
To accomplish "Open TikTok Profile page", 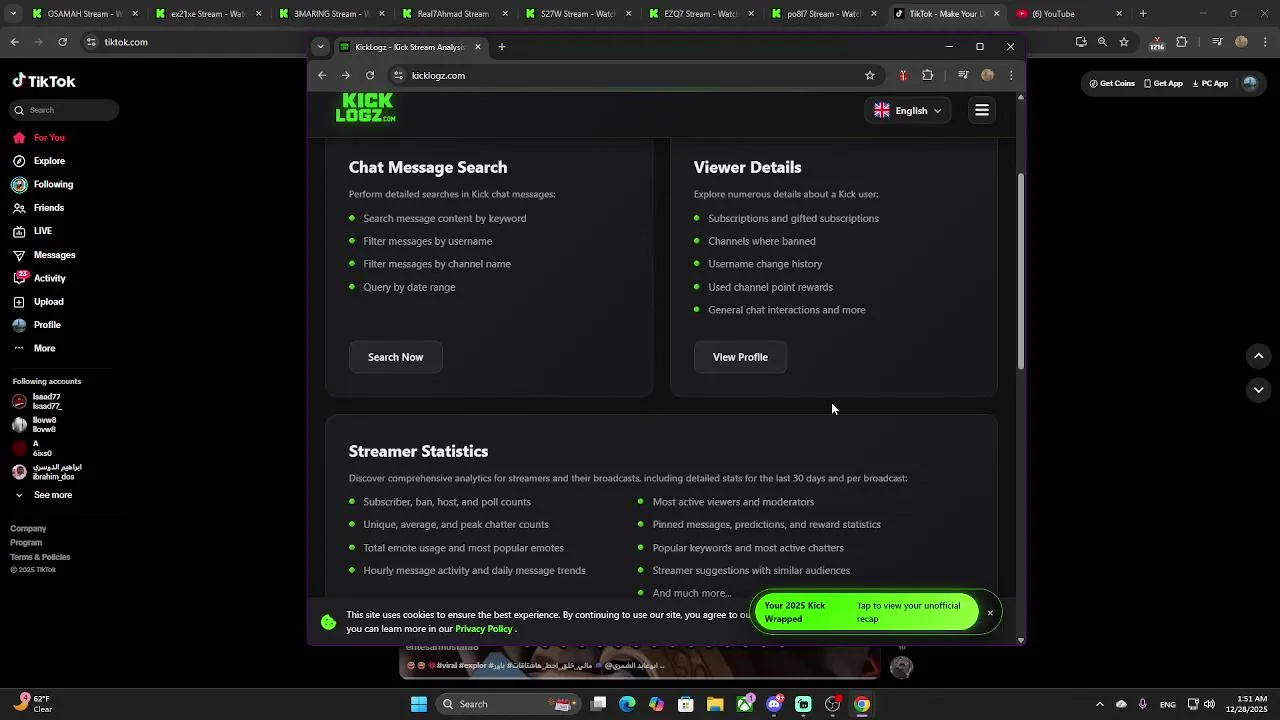I will [38, 325].
